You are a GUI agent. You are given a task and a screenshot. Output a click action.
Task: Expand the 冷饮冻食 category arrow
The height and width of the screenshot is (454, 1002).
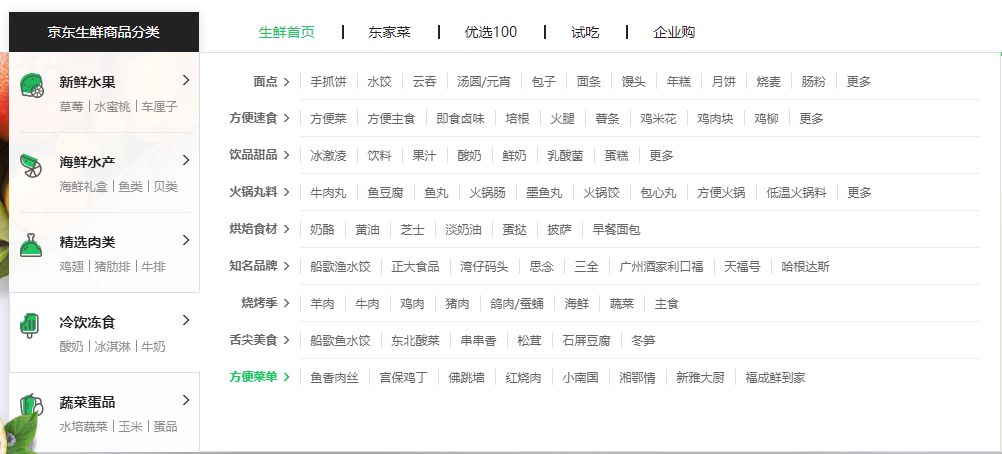pos(186,320)
